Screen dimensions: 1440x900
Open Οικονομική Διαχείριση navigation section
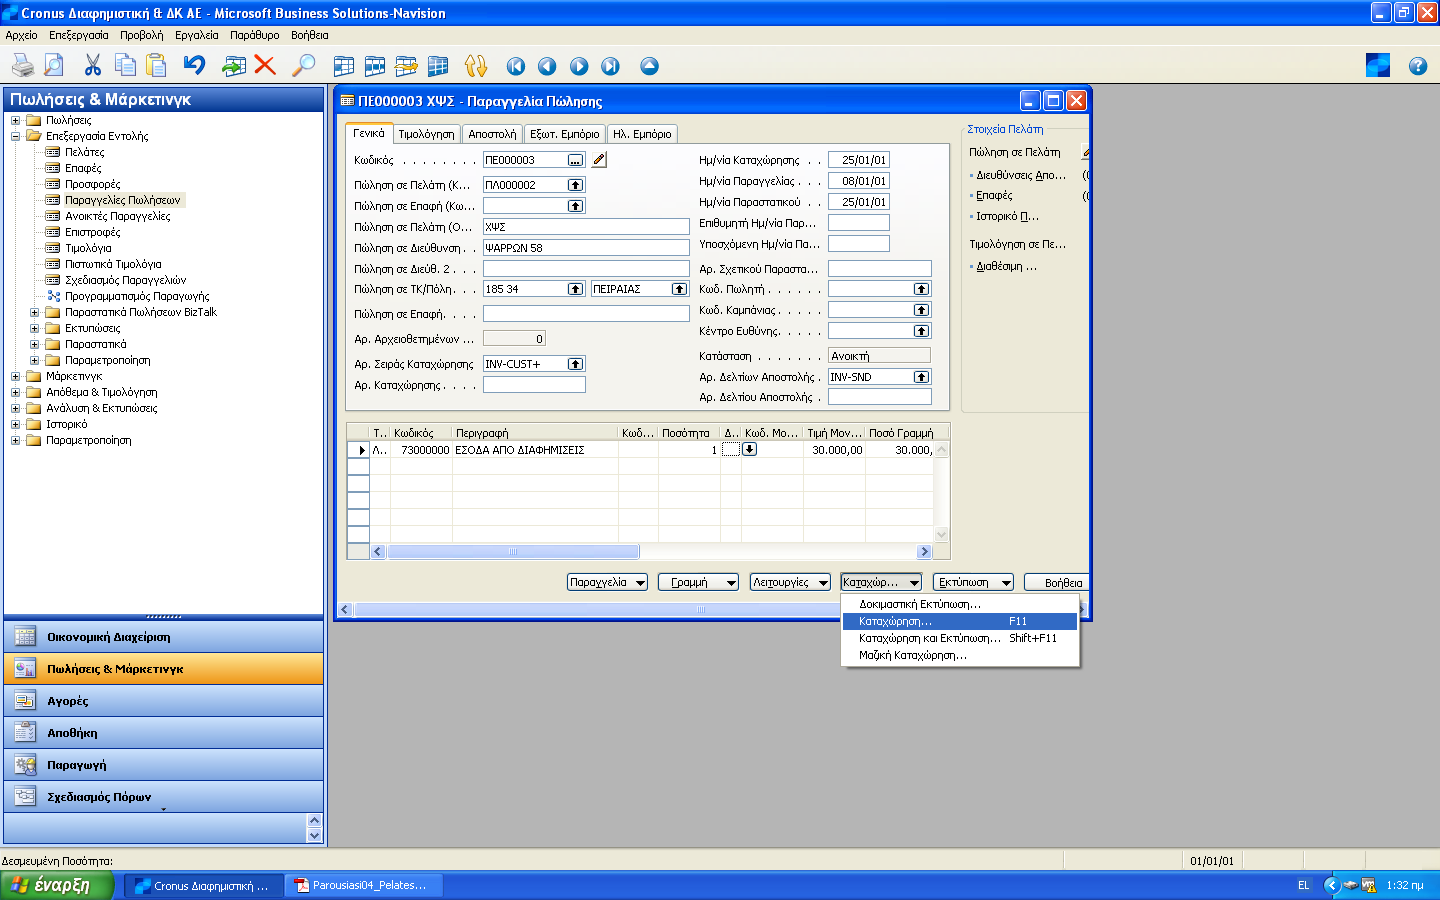(163, 637)
